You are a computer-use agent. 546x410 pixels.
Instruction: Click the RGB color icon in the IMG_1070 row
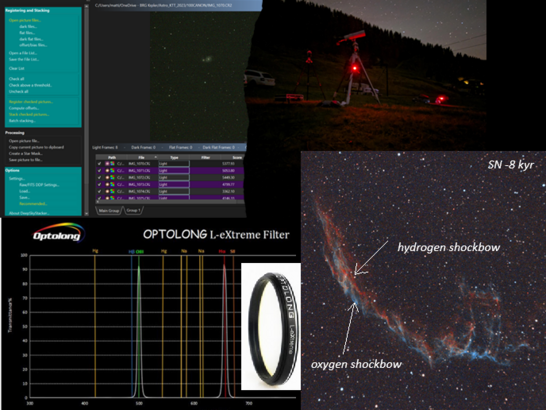112,163
